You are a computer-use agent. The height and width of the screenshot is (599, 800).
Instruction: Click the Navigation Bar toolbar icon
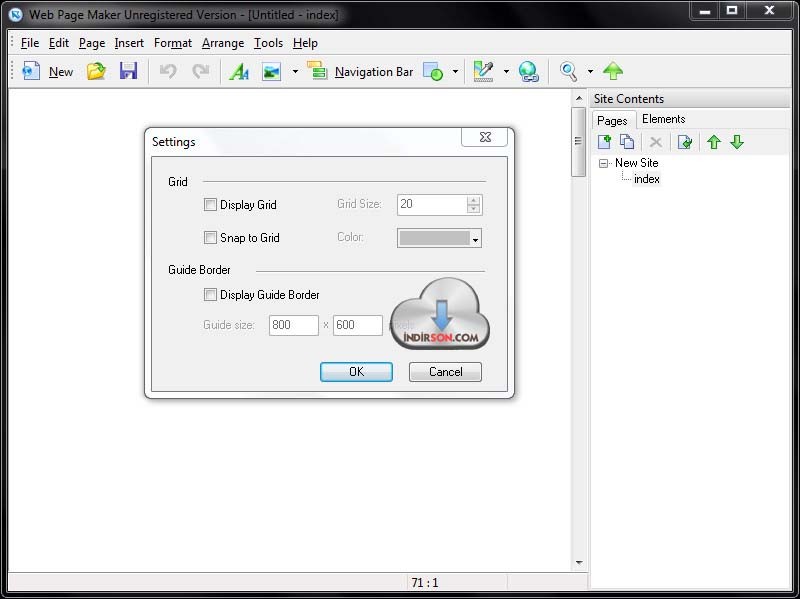(317, 71)
